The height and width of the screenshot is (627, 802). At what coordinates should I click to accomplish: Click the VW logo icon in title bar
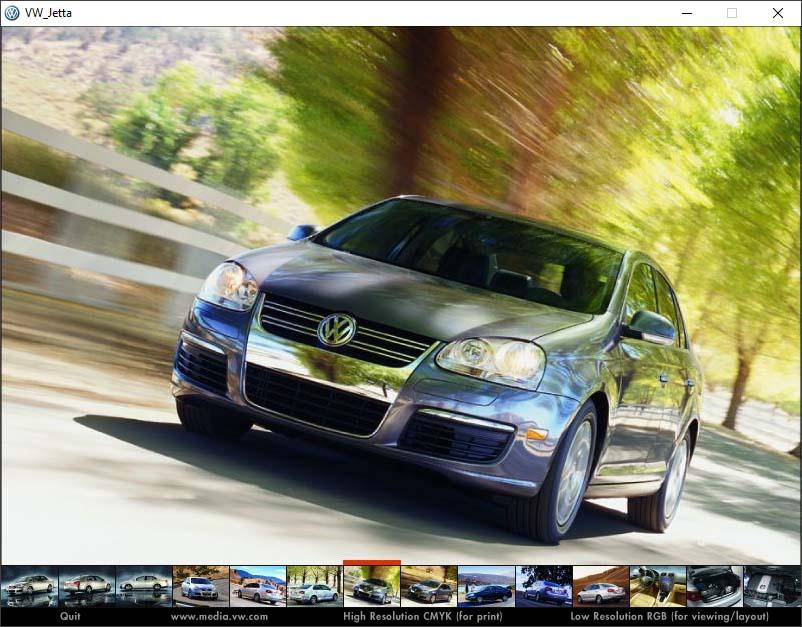[x=11, y=13]
